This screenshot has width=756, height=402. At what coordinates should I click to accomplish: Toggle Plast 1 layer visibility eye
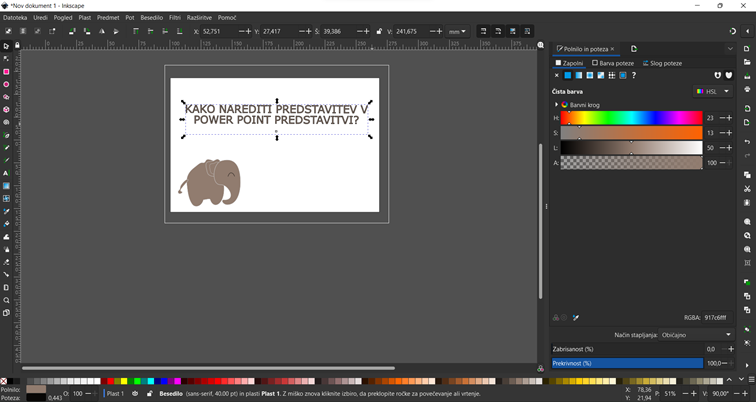click(x=135, y=394)
